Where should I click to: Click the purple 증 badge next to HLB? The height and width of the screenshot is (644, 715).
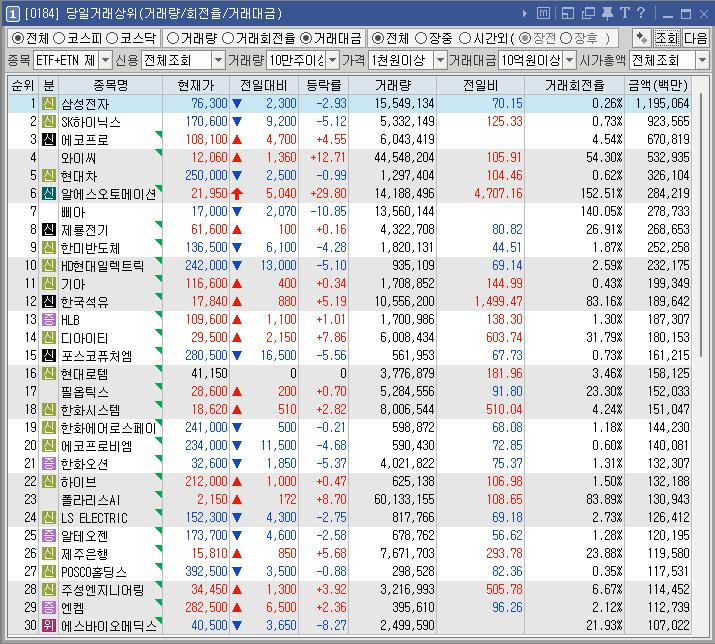(x=49, y=319)
